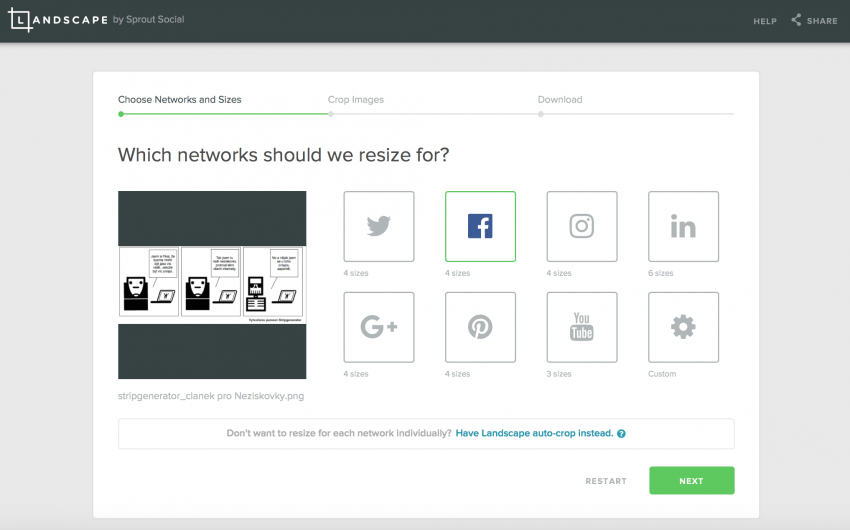This screenshot has height=530, width=850.
Task: Click the file name stripgenerator_clanek pro Neziskovky.png
Action: (211, 396)
